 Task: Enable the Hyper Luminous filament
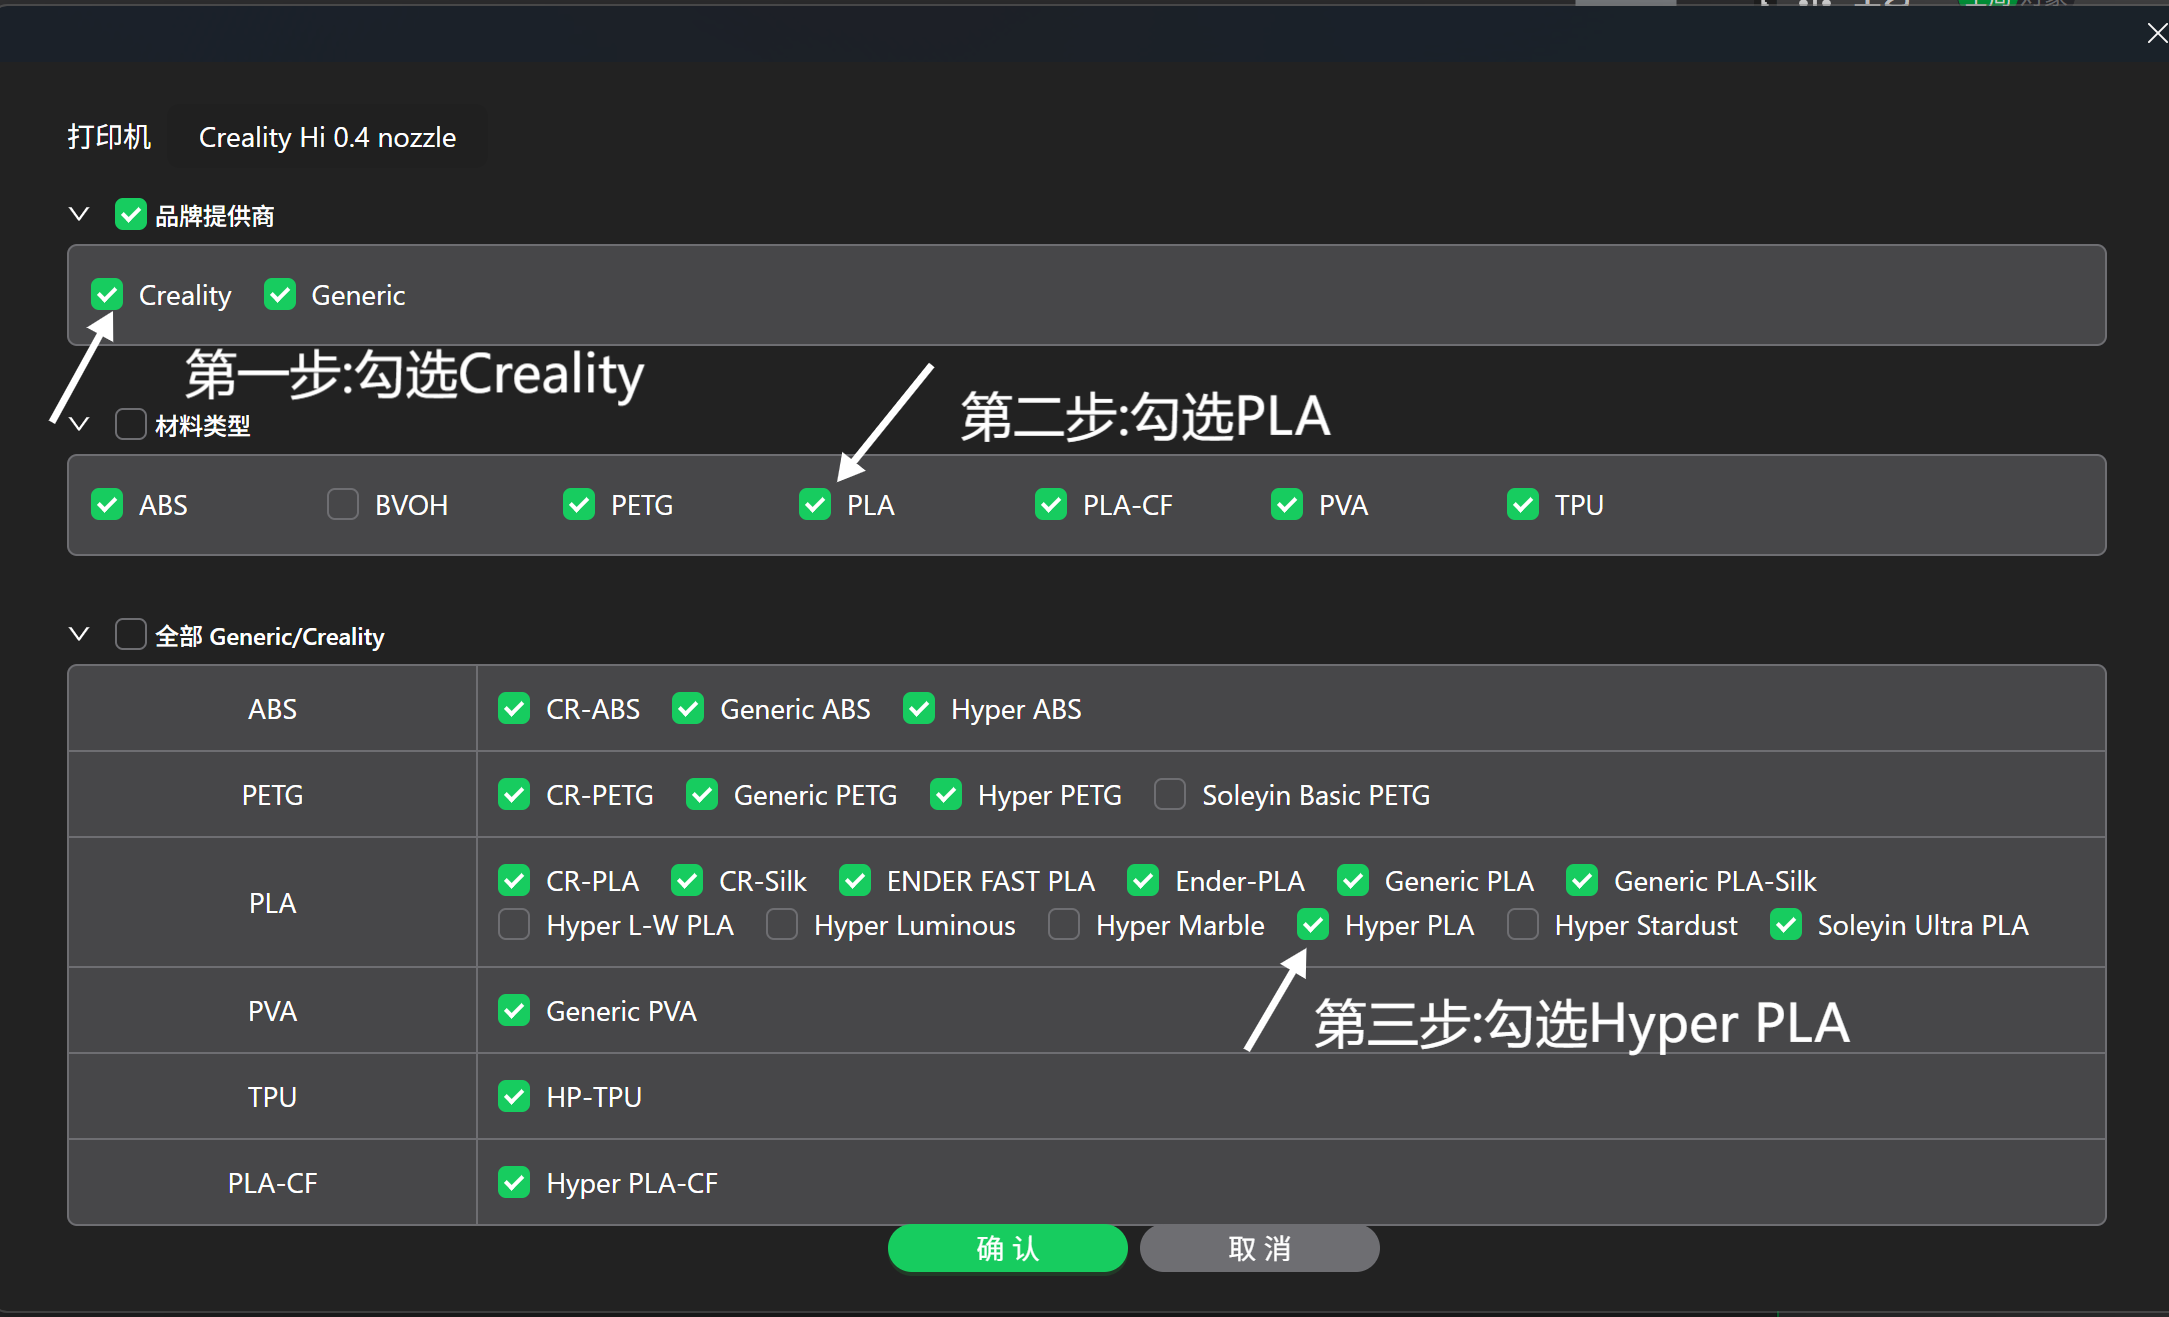tap(782, 925)
